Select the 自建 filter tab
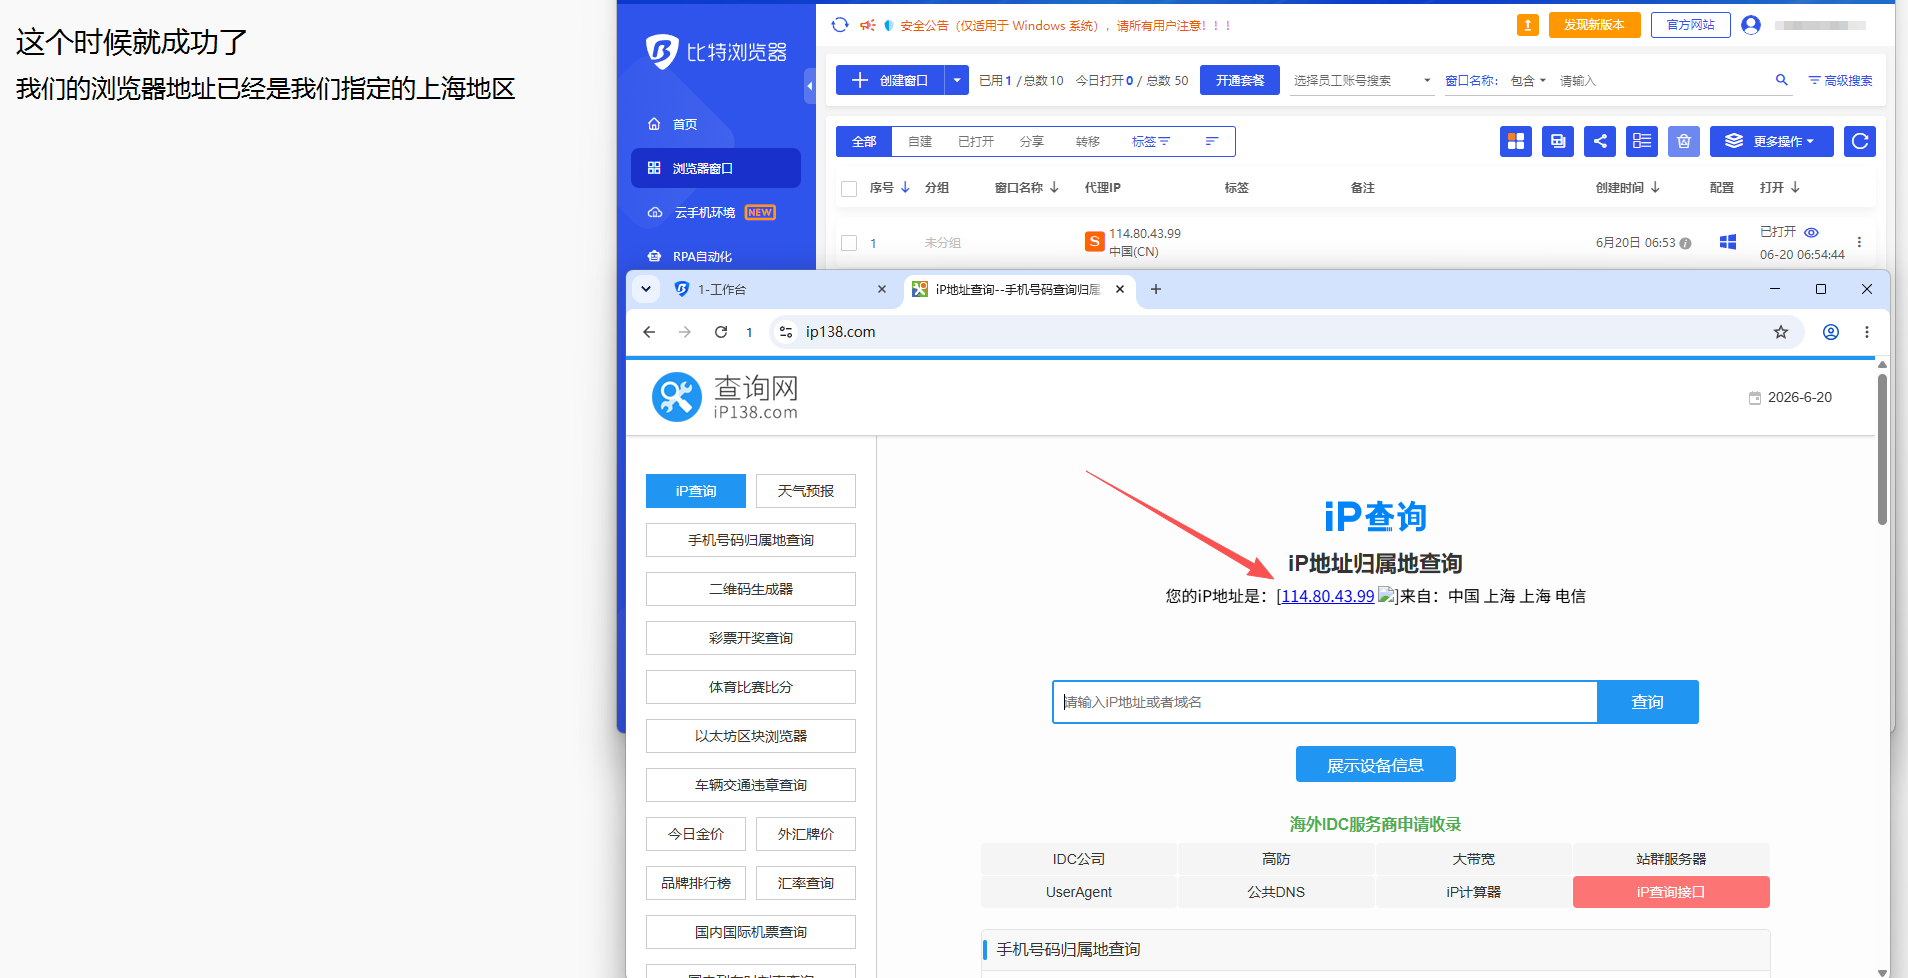The height and width of the screenshot is (978, 1908). (x=920, y=141)
